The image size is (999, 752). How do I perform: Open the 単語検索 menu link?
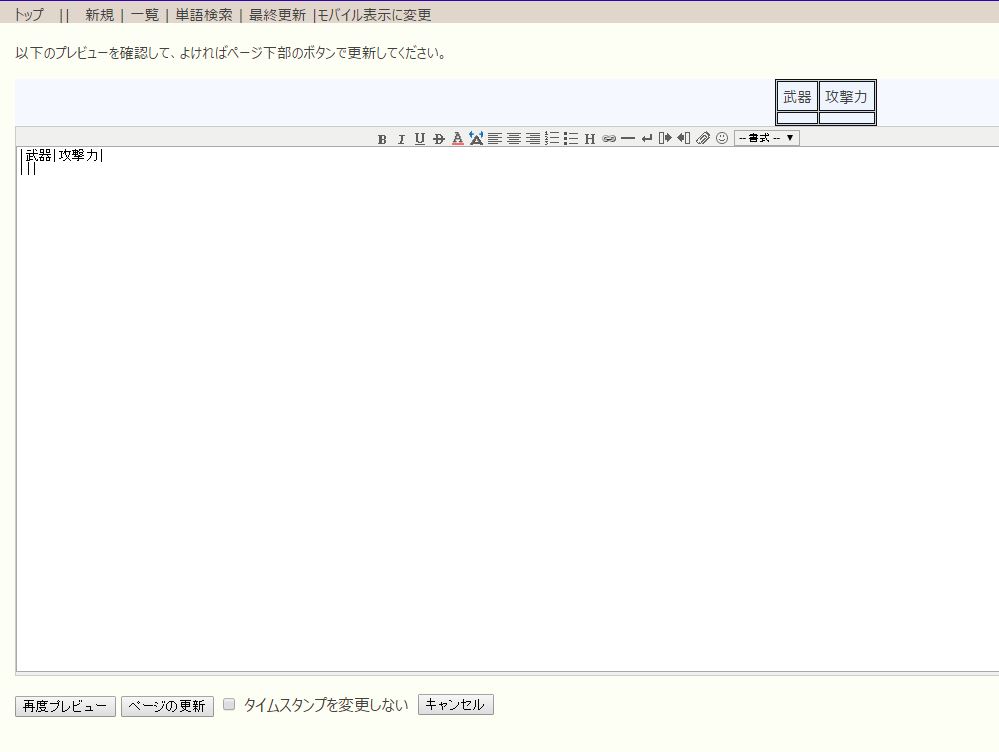click(204, 15)
